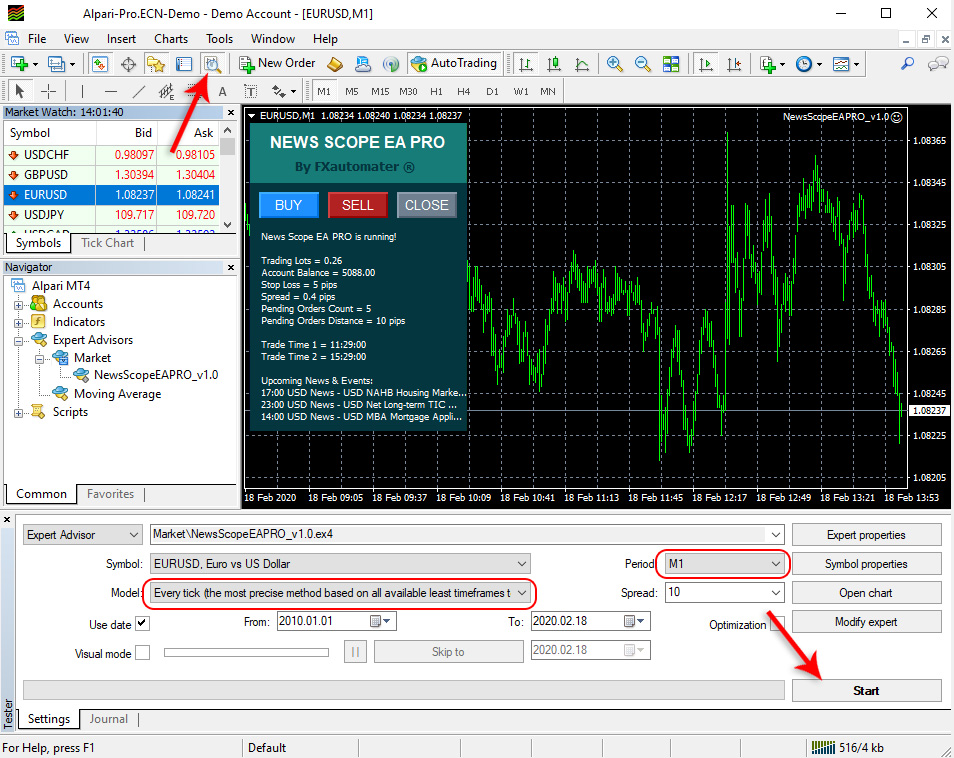Open the Profiles toolbar icon
This screenshot has width=954, height=758.
coord(56,64)
